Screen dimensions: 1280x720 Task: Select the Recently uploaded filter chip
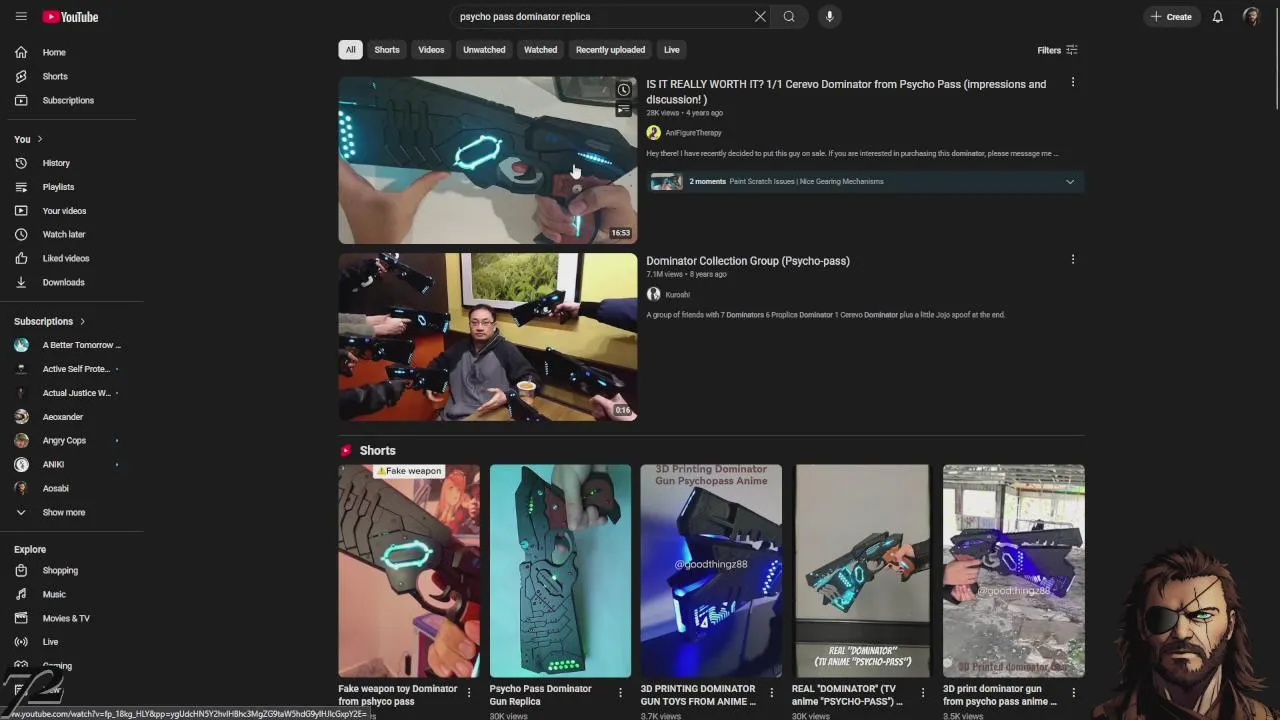610,50
